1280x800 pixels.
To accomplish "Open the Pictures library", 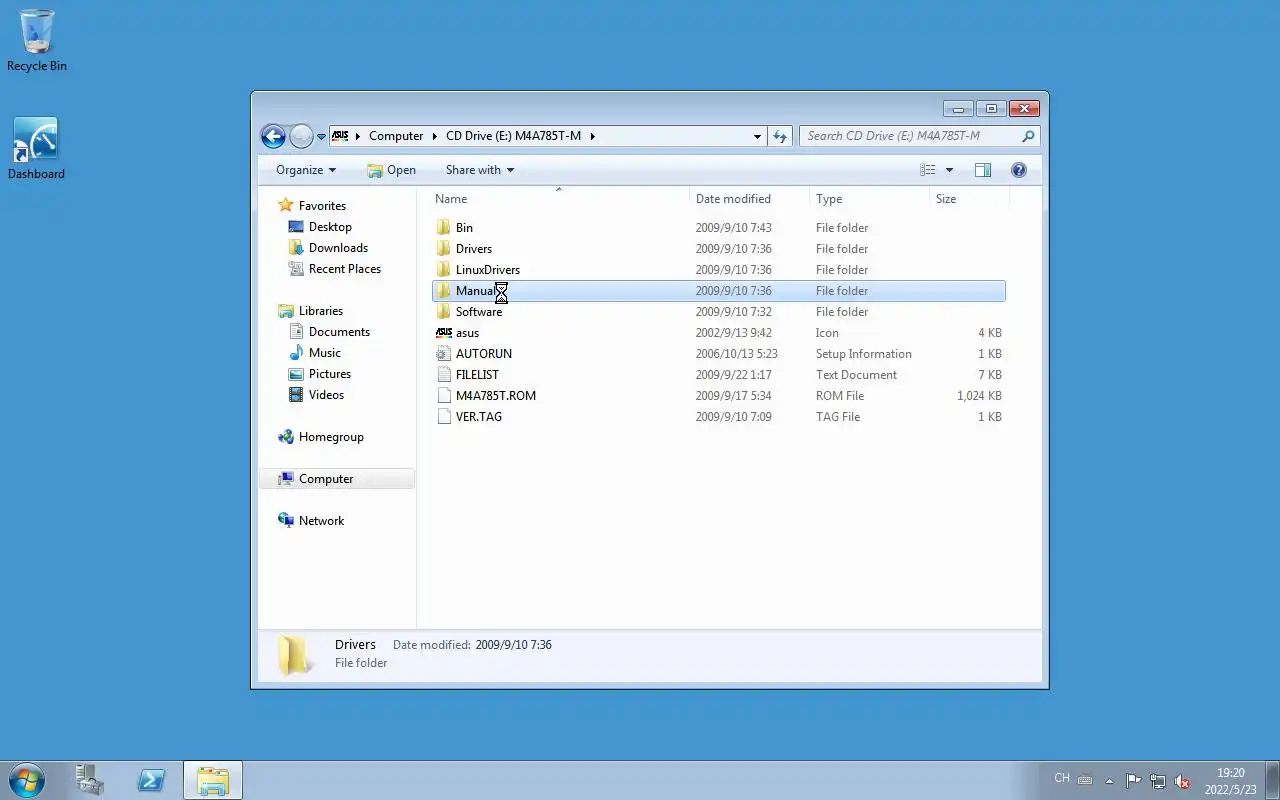I will point(329,374).
